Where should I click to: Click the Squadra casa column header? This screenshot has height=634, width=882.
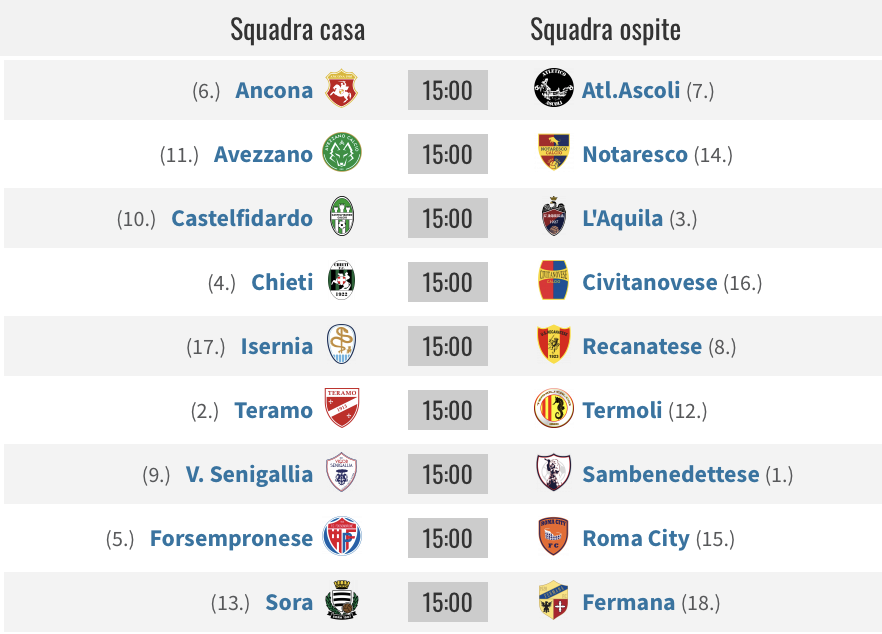(298, 30)
